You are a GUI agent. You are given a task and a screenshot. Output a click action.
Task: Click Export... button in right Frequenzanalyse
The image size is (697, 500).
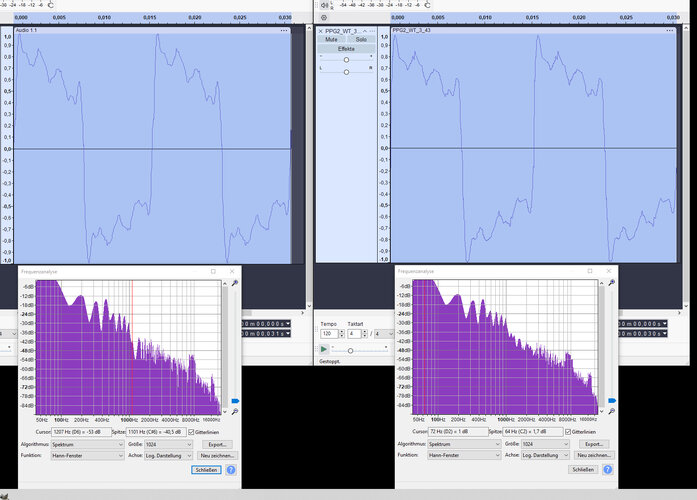(x=594, y=444)
